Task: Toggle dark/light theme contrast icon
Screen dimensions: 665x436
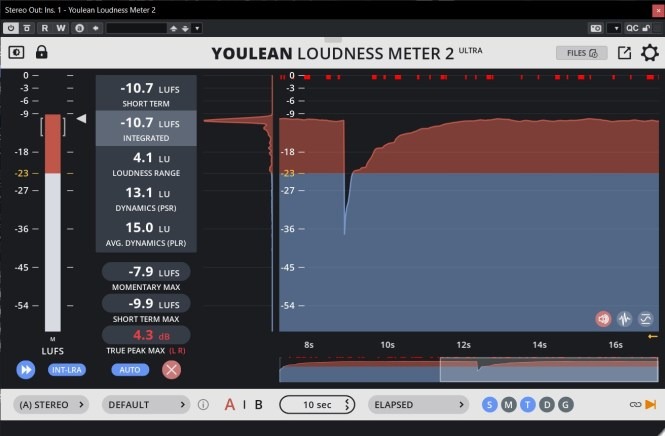Action: point(17,52)
